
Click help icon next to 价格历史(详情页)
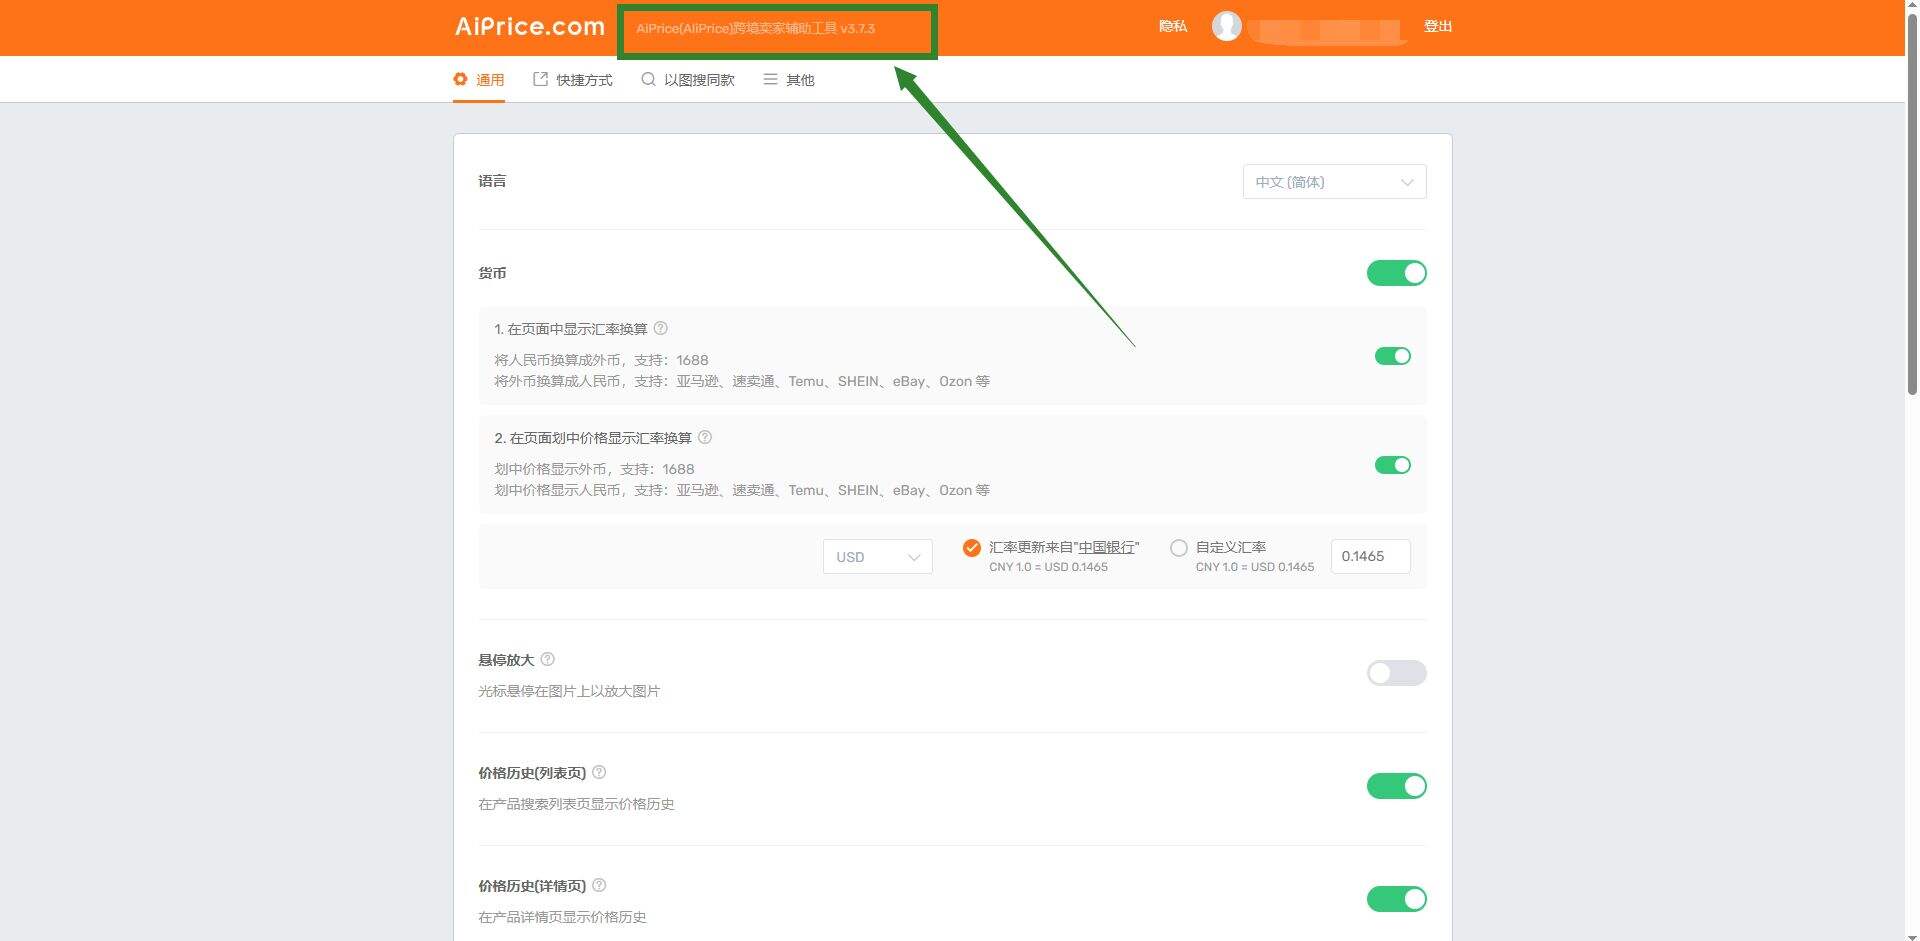pyautogui.click(x=599, y=886)
